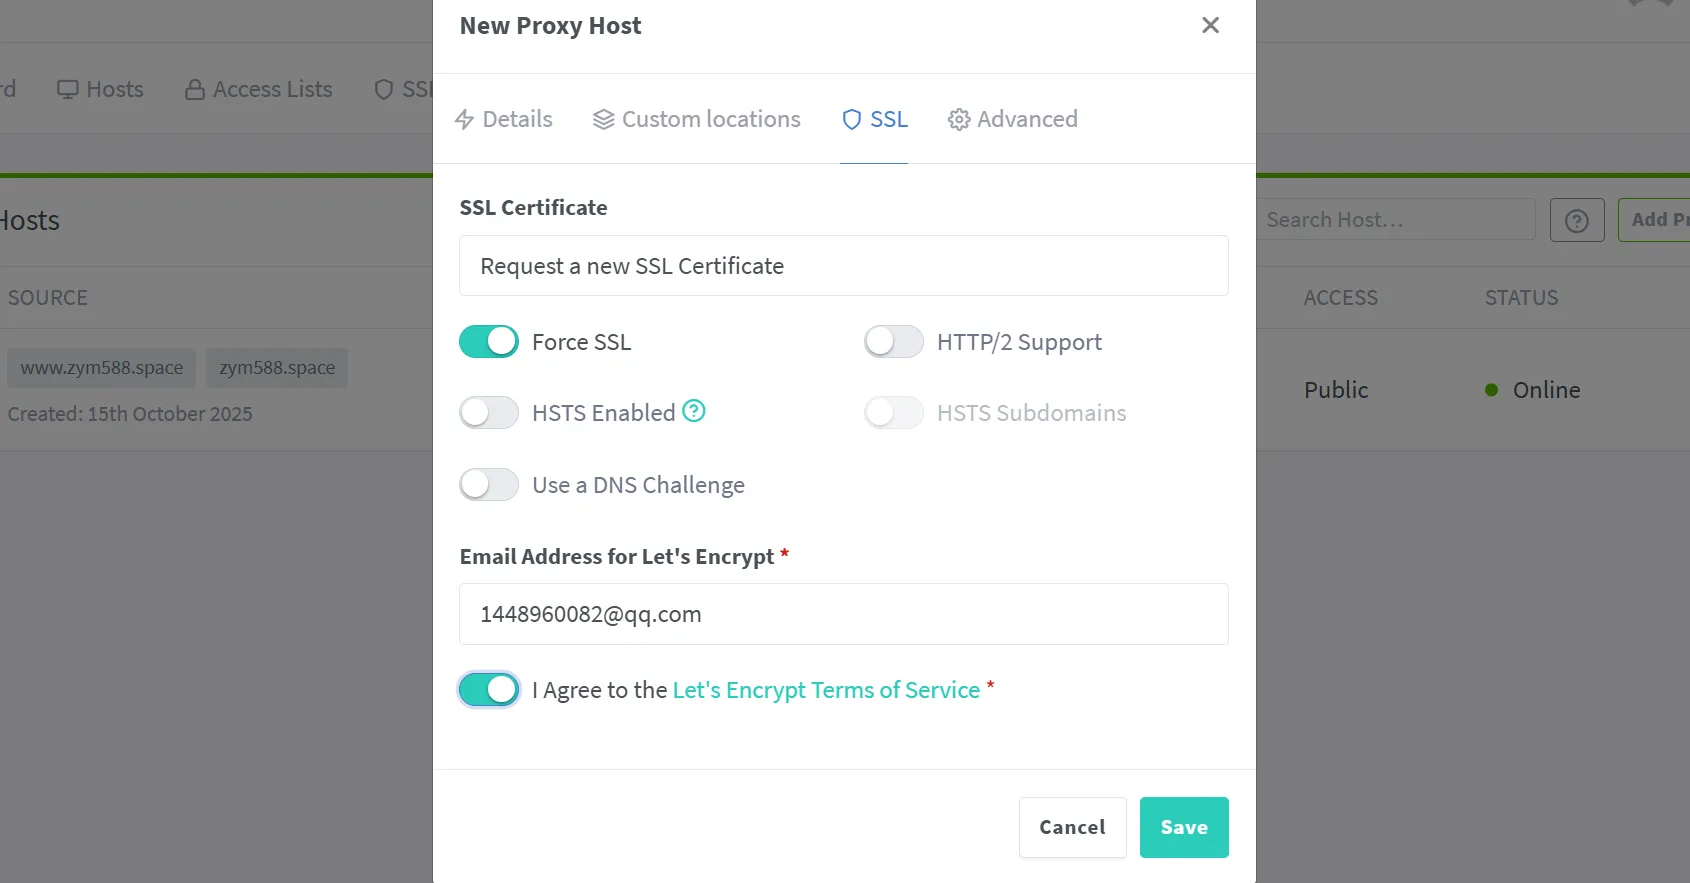Viewport: 1690px width, 883px height.
Task: Click the SSL shield icon in dialog
Action: [852, 120]
